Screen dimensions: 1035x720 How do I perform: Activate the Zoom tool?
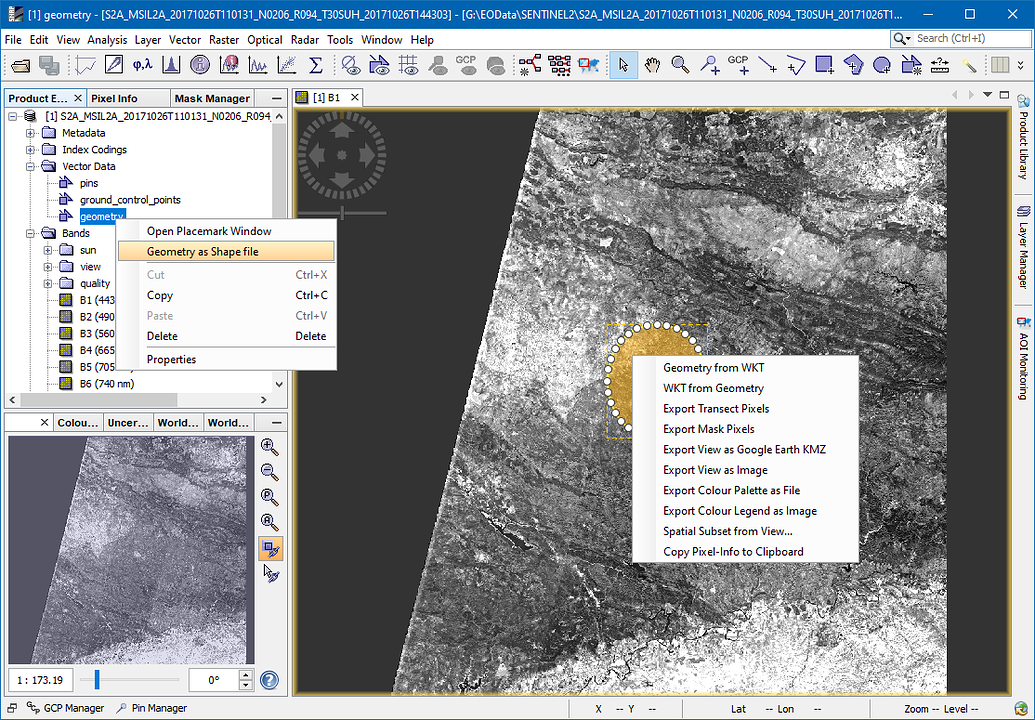coord(679,64)
